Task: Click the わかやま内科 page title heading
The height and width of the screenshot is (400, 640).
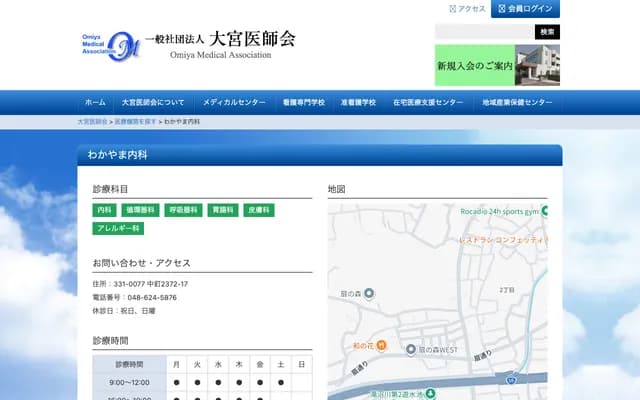Action: 118,155
